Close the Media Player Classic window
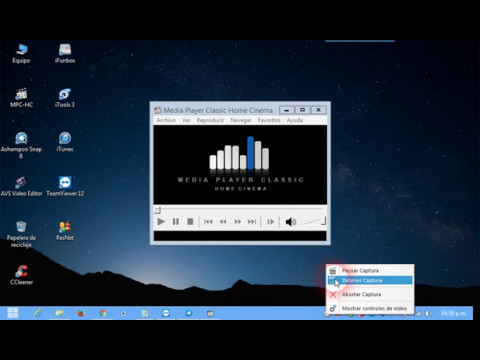Screen dimensions: 480x360 coord(318,110)
